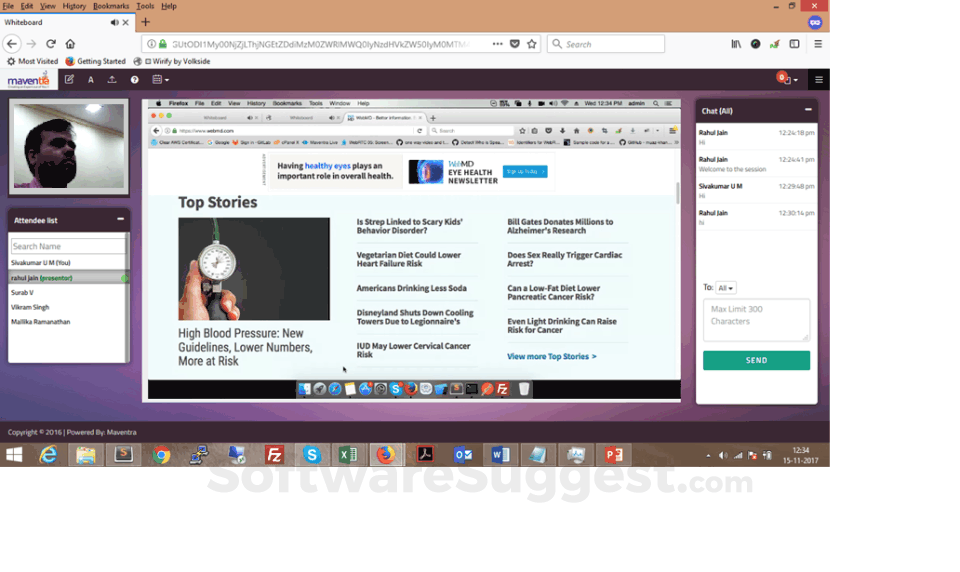
Task: Bookmark this page with the star icon
Action: pos(531,44)
